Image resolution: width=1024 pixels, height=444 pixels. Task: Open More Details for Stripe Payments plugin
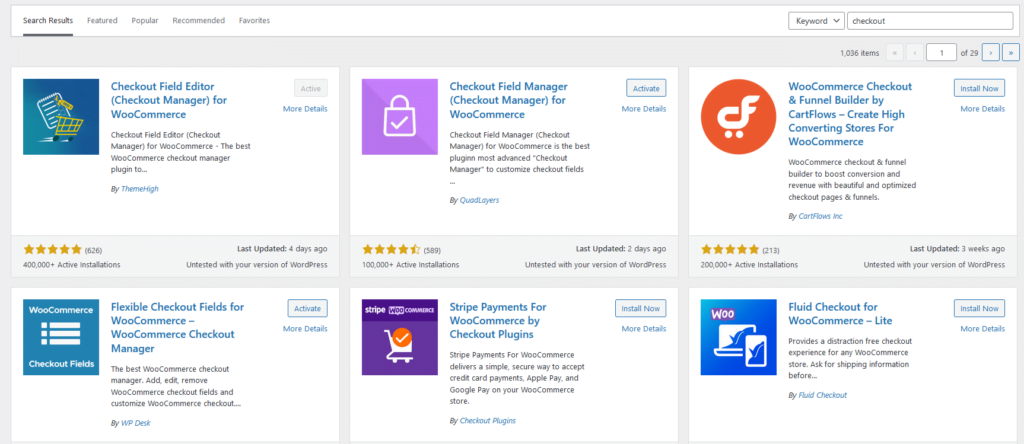pyautogui.click(x=644, y=328)
